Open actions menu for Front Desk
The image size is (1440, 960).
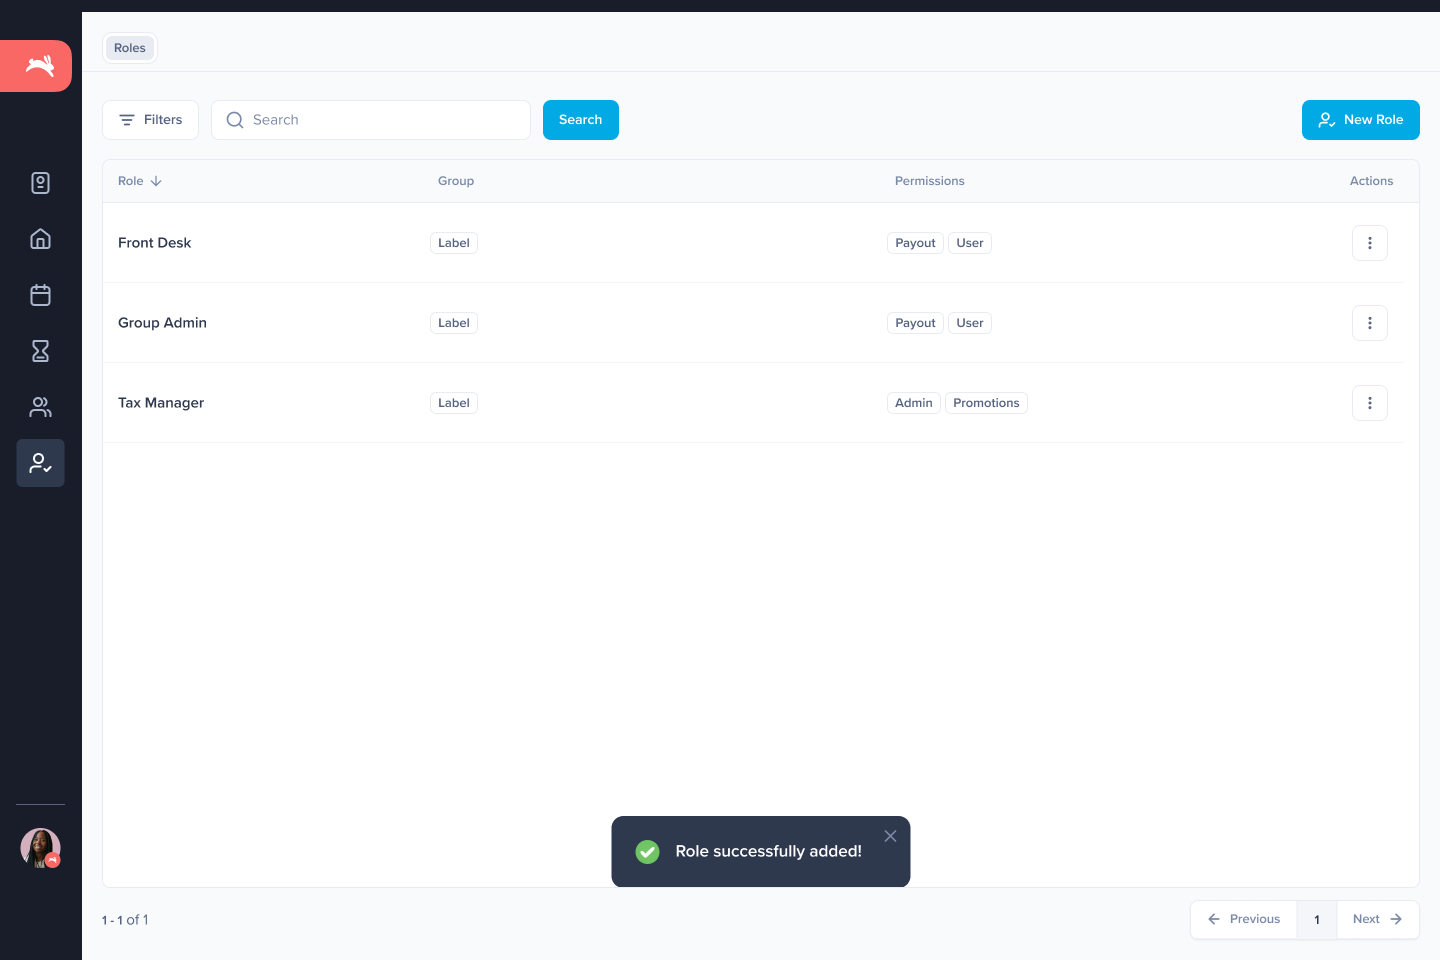(1370, 243)
